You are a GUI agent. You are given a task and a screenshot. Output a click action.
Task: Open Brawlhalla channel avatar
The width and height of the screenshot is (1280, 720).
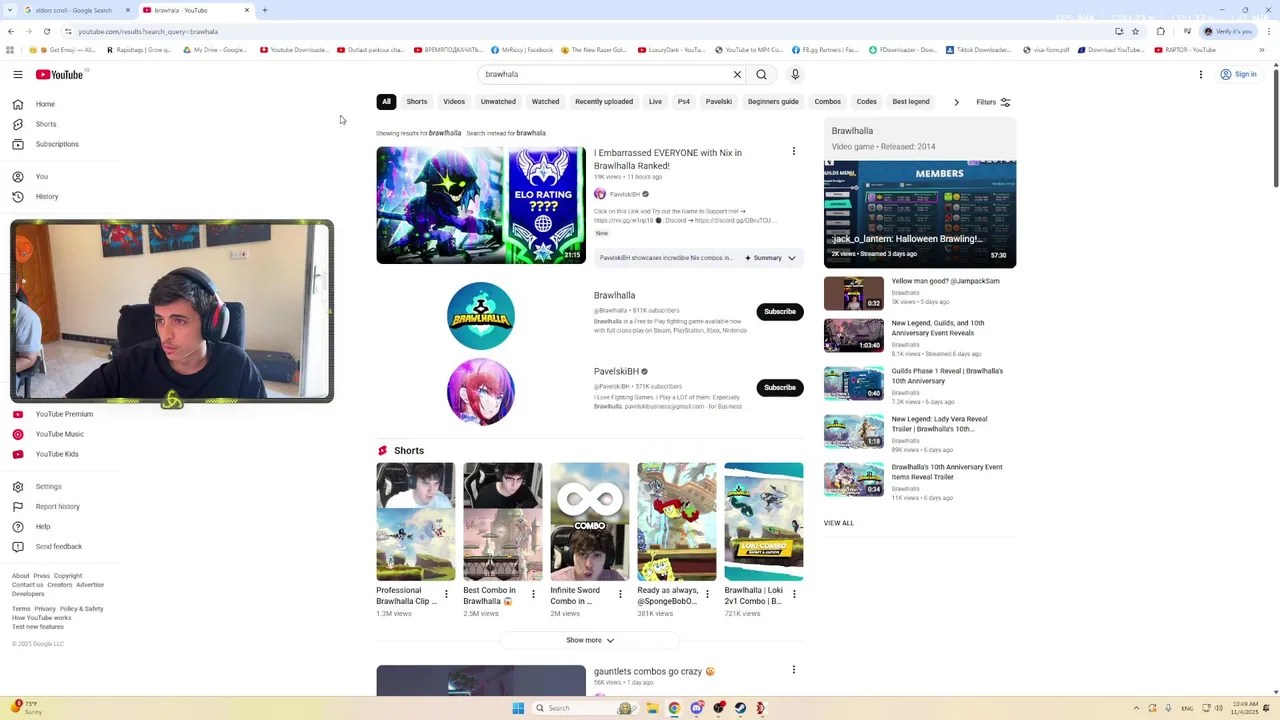coord(481,316)
